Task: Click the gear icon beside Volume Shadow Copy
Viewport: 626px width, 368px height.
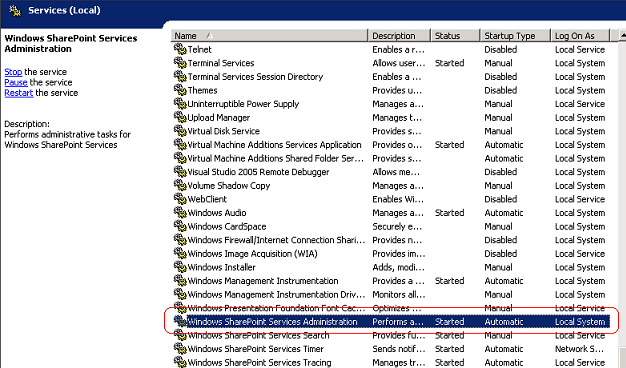Action: (x=180, y=185)
